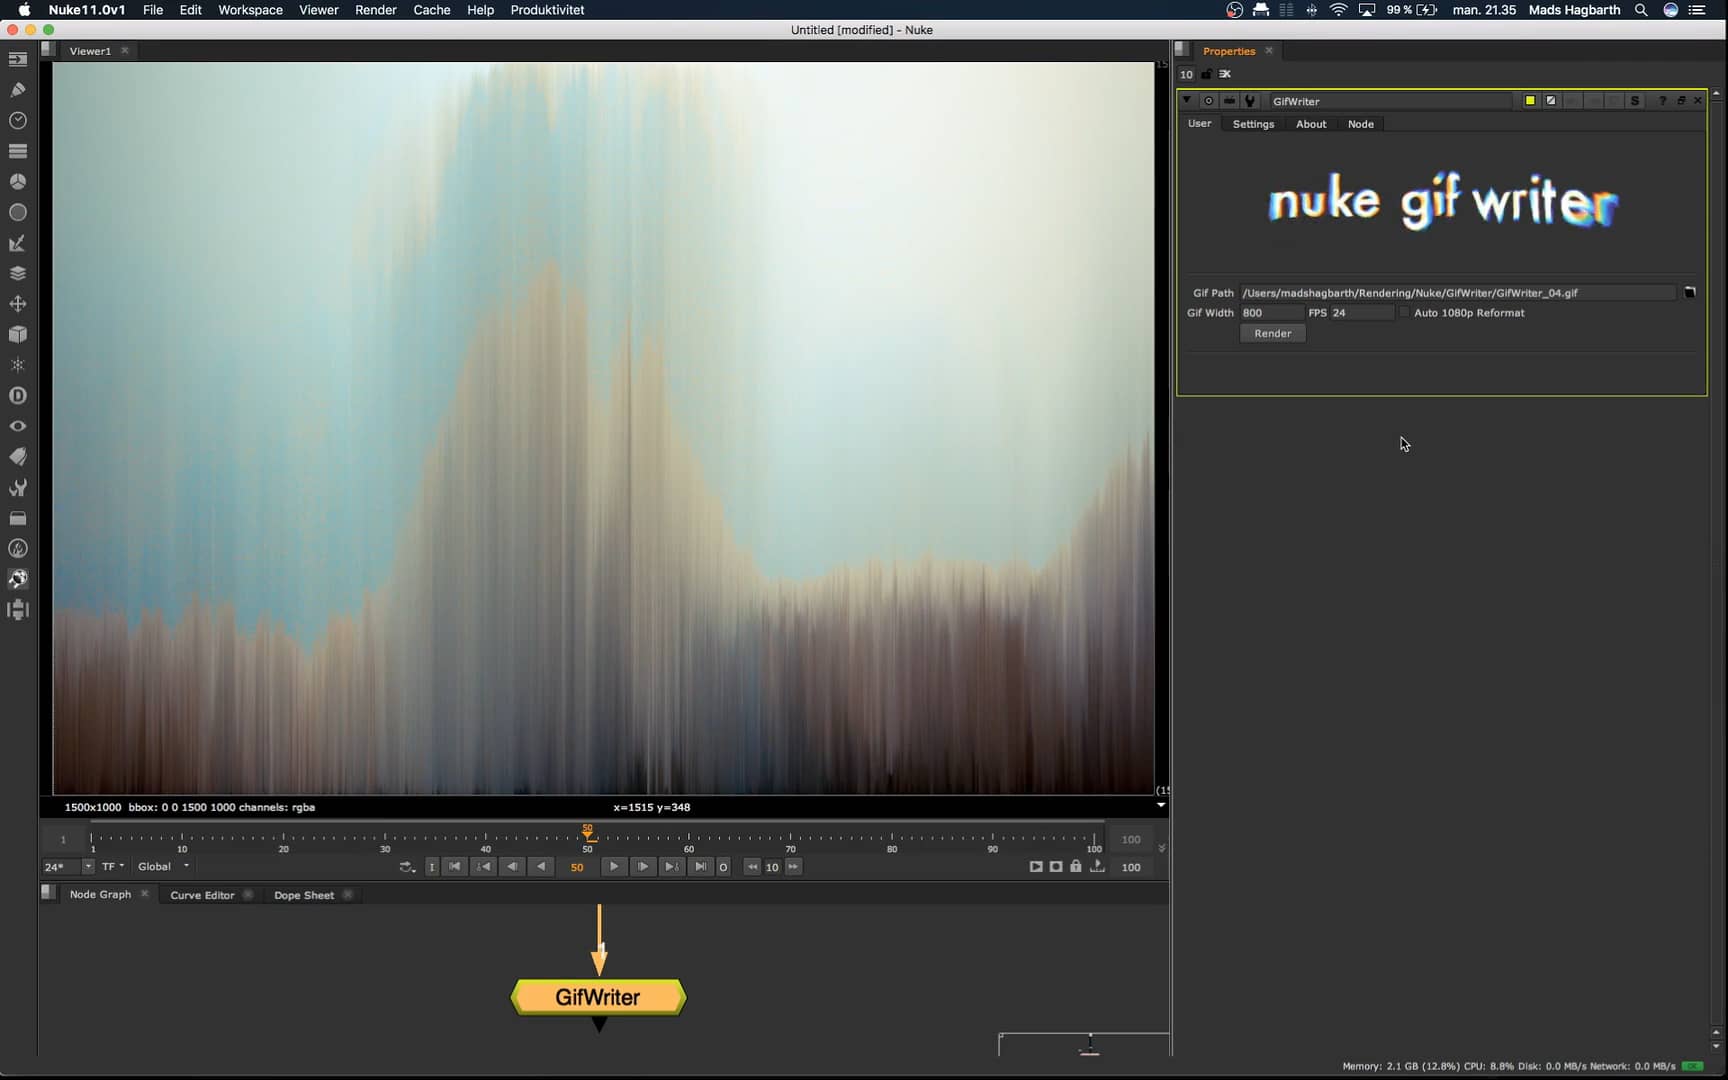Open the 3D tools cube icon

click(x=18, y=335)
